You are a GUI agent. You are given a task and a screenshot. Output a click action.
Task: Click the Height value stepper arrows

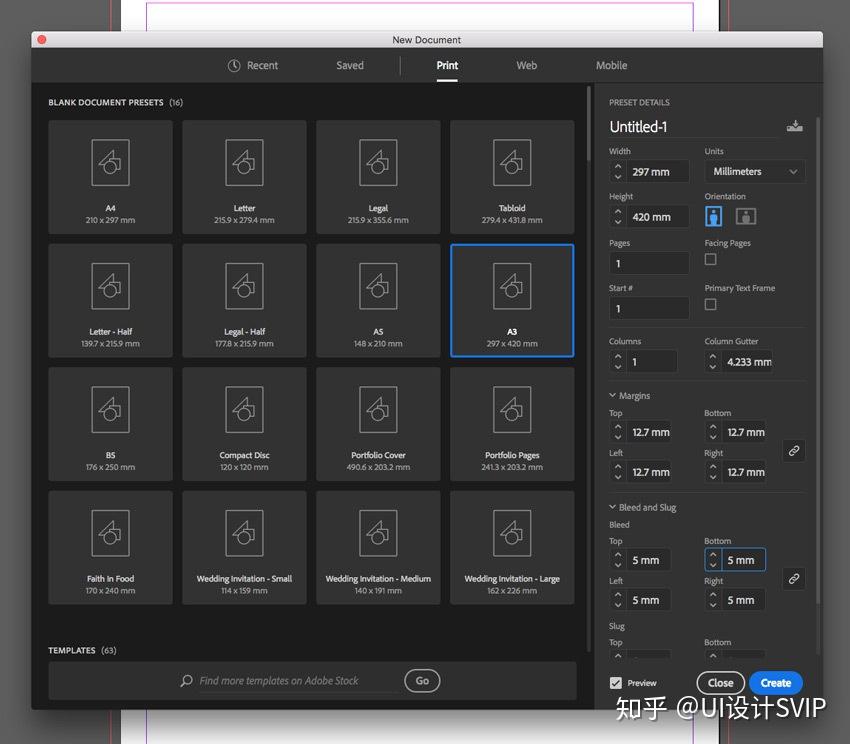618,216
